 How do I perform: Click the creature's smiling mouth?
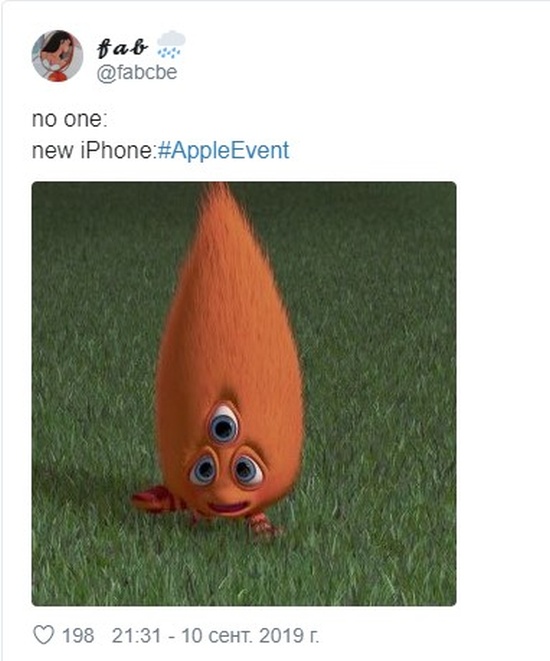pos(228,507)
